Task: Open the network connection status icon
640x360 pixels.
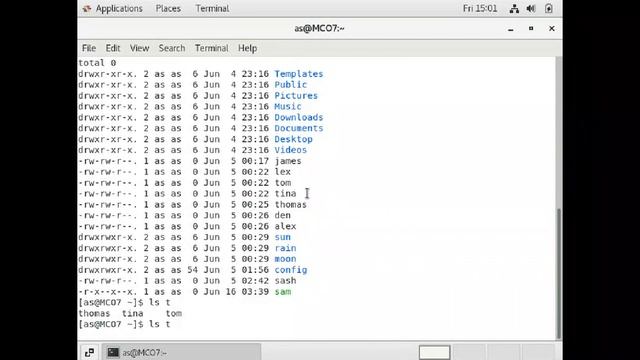Action: (514, 9)
